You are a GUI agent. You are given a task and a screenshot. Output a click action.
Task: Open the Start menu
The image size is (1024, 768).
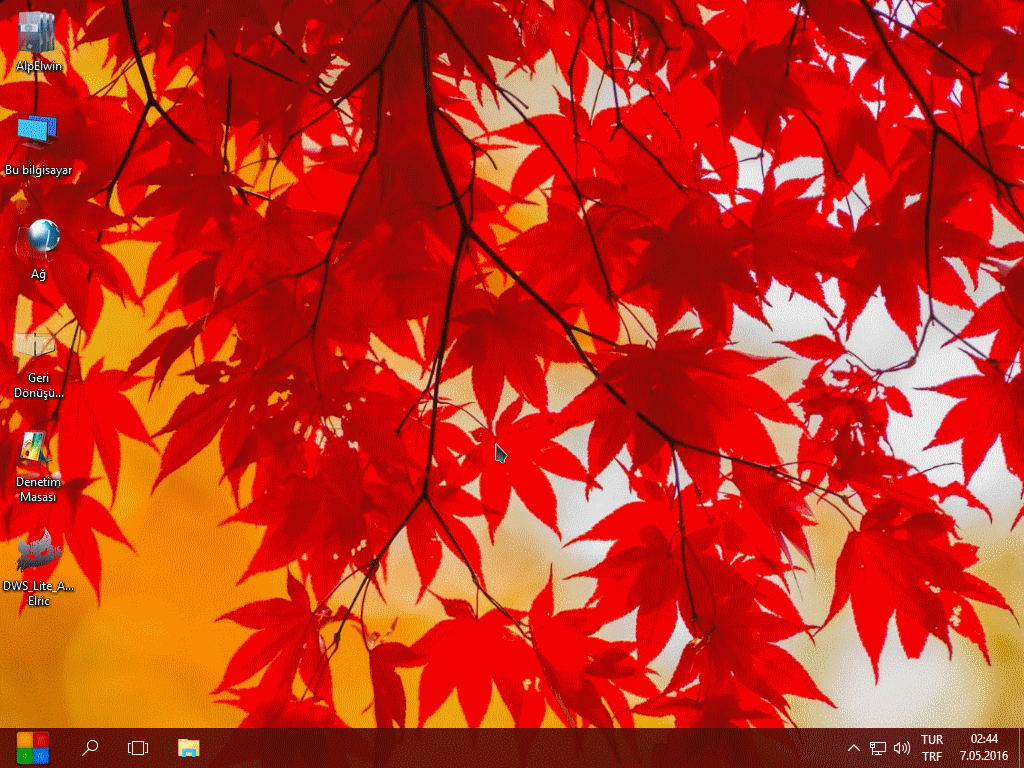pos(32,747)
